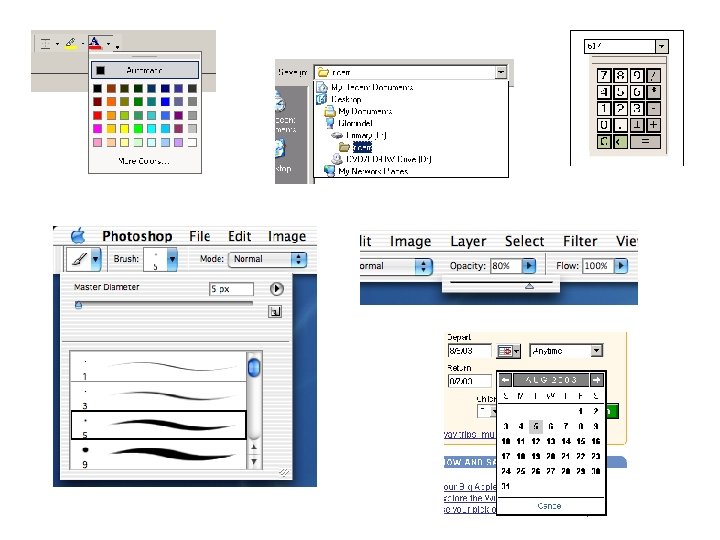Click the yellow Highlight marker icon
The height and width of the screenshot is (540, 720).
tap(70, 44)
